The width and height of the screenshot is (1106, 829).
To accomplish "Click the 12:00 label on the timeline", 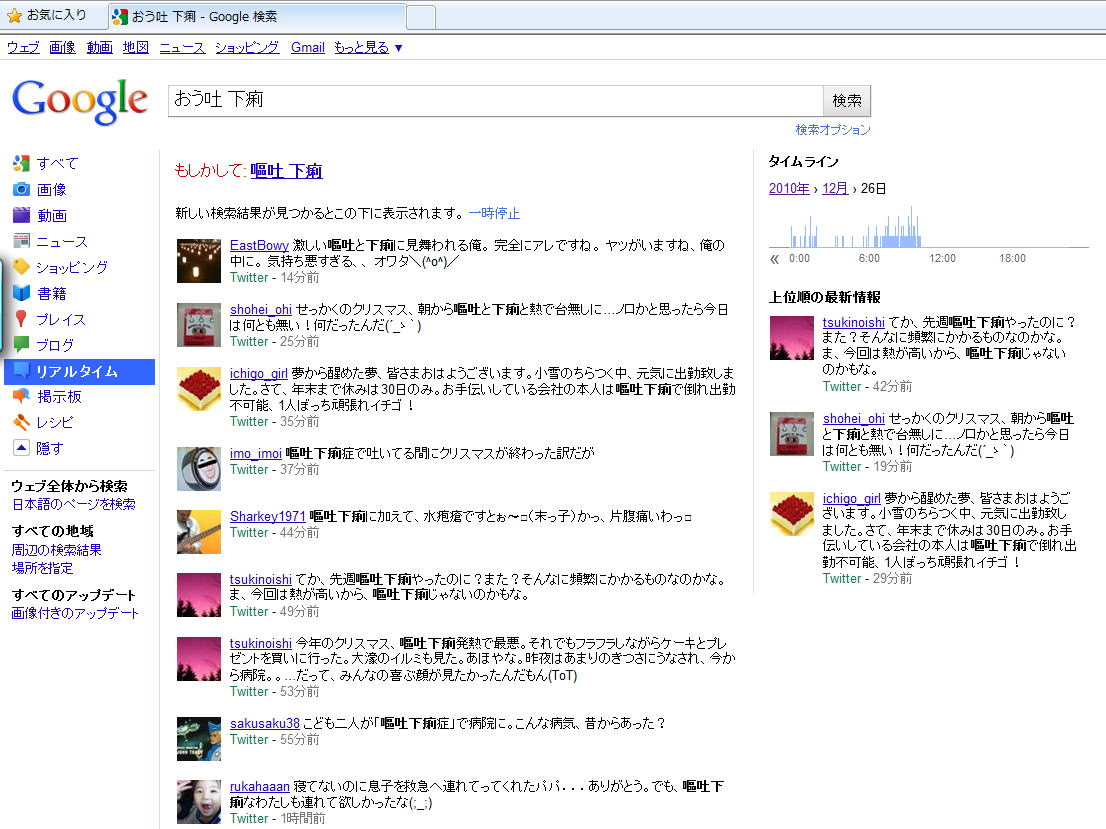I will pos(942,258).
